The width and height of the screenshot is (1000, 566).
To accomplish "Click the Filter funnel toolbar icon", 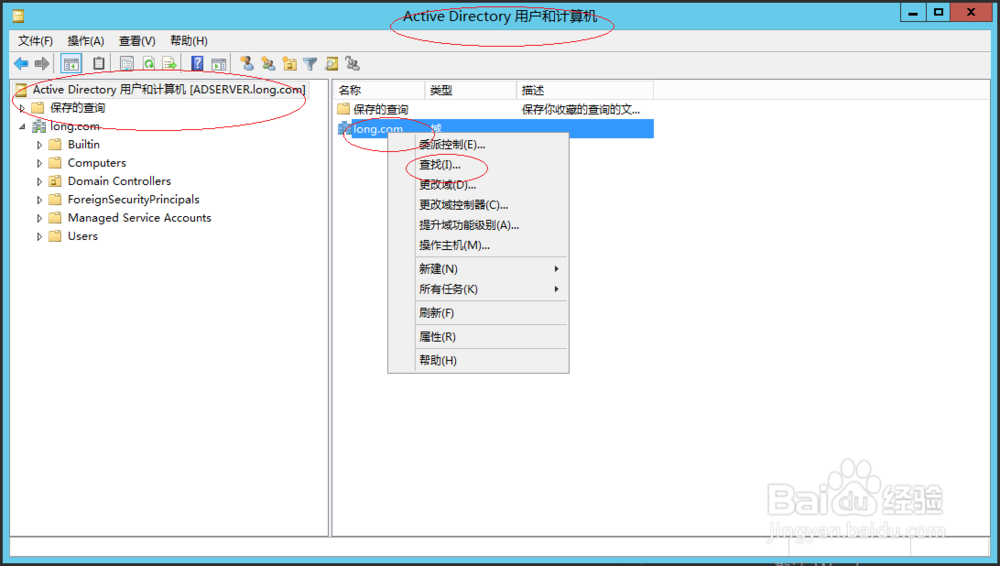I will 310,64.
